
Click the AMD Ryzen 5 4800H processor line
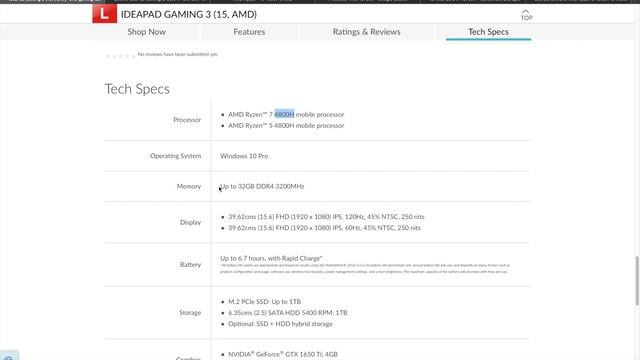coord(286,125)
